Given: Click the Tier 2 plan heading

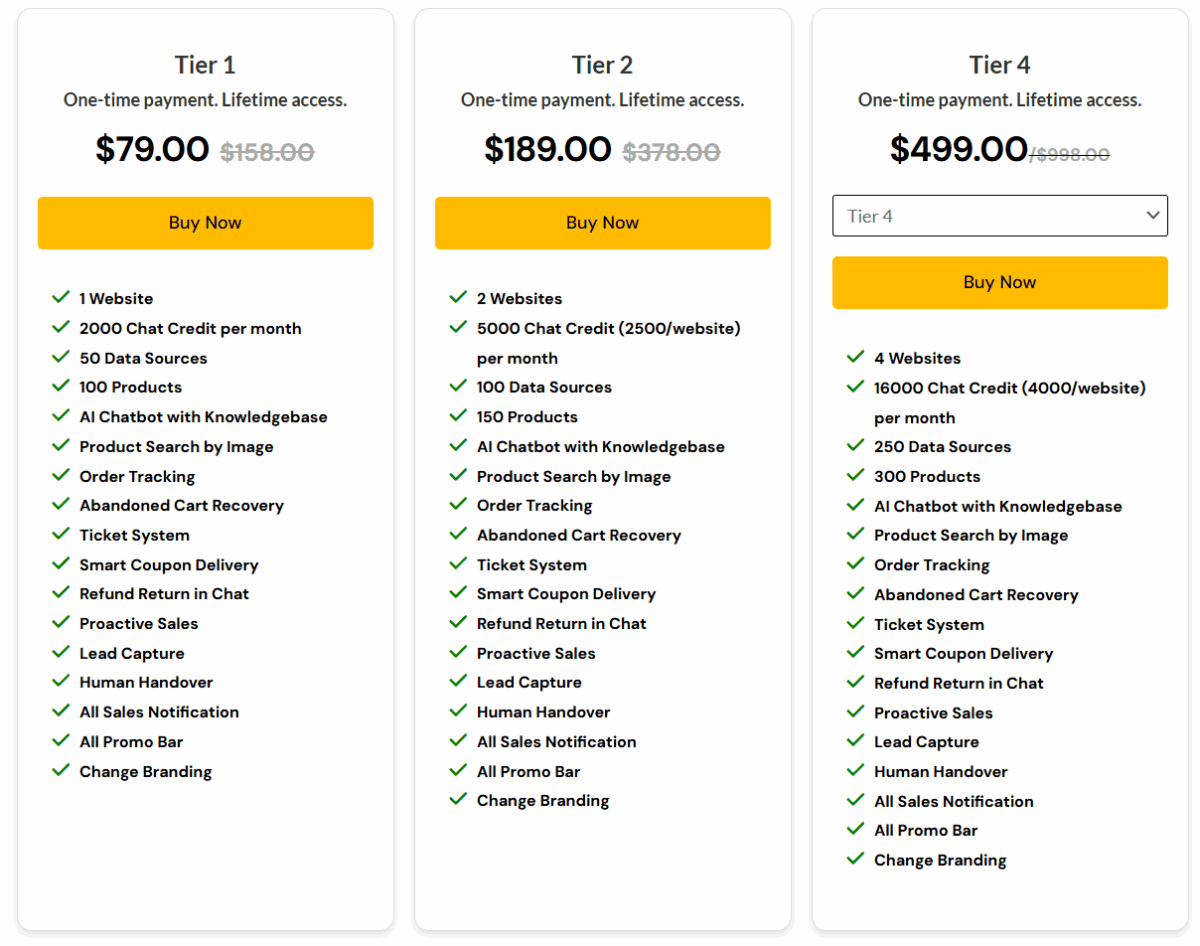Looking at the screenshot, I should pyautogui.click(x=602, y=65).
